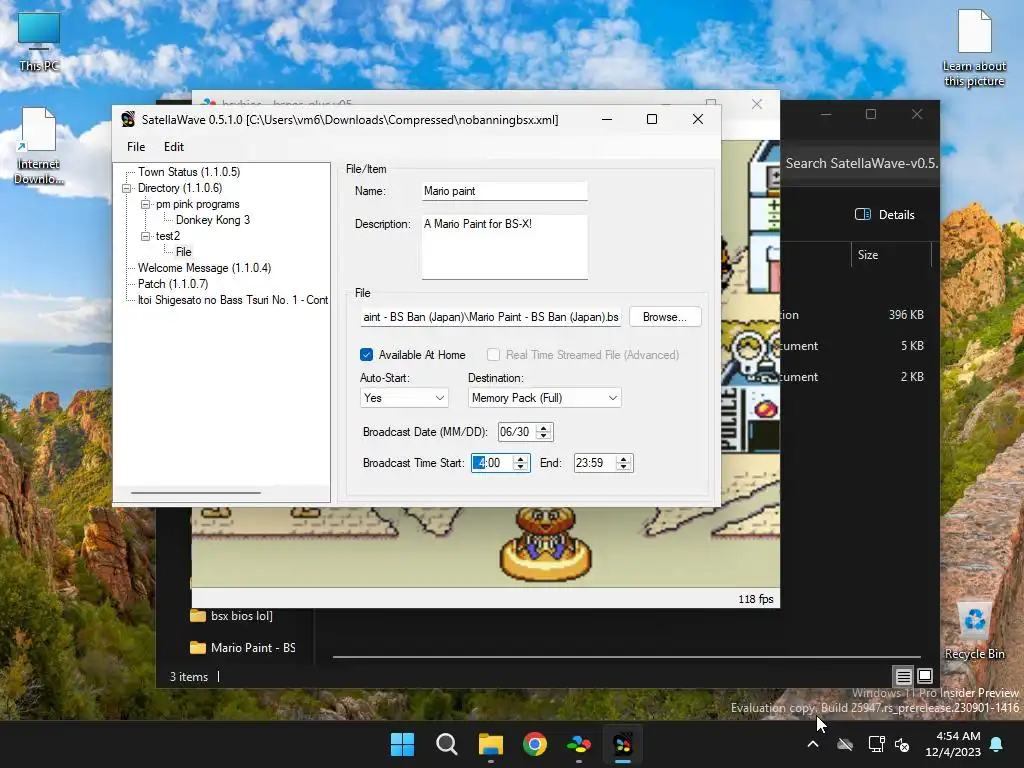This screenshot has height=768, width=1024.
Task: Select the File item under test2
Action: [184, 252]
